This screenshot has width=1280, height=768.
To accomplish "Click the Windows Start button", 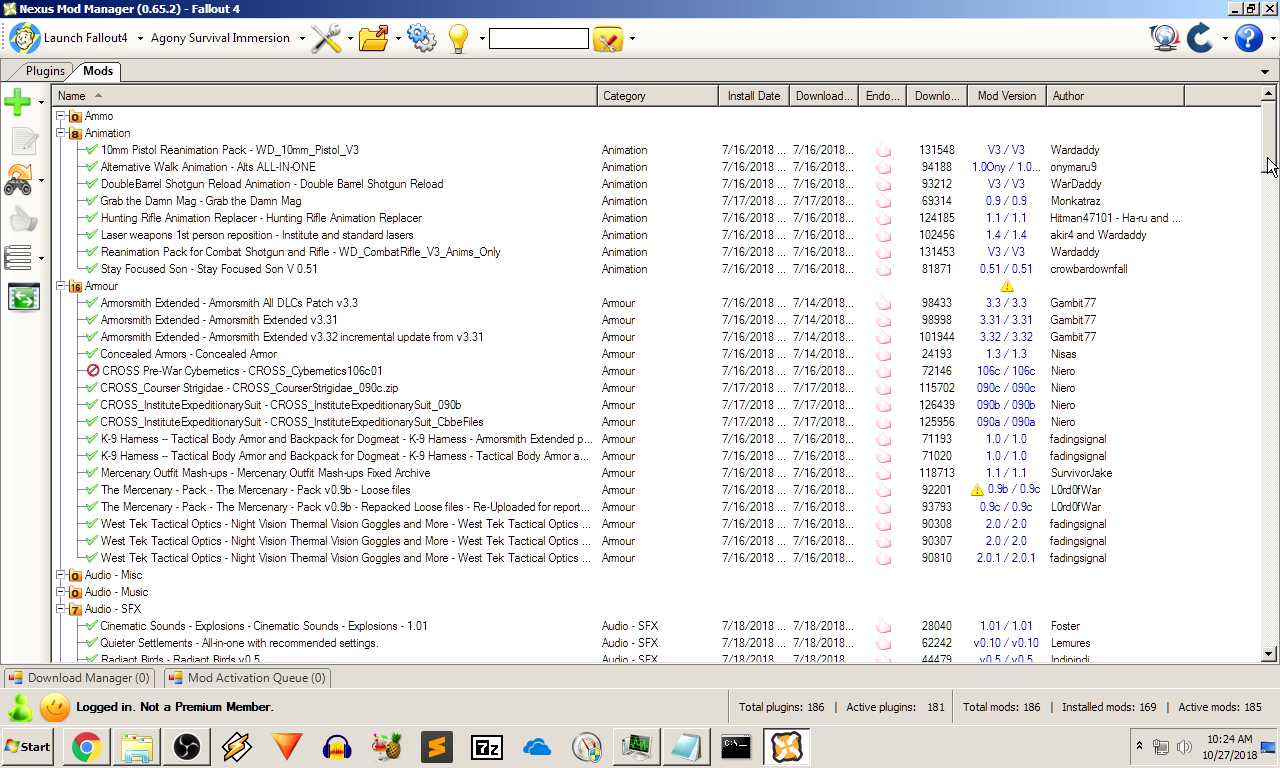I will click(29, 747).
